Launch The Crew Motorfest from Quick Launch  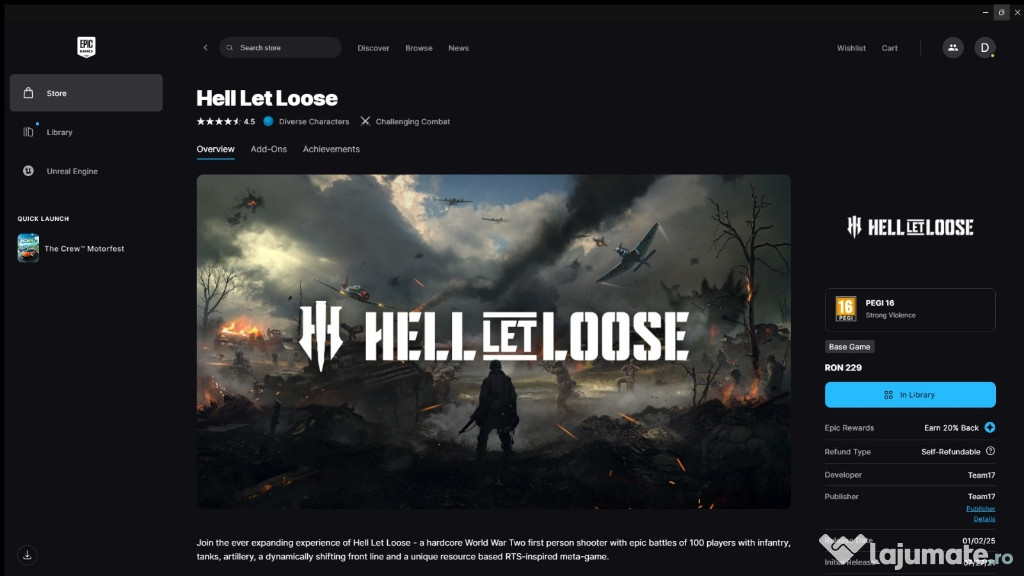click(x=71, y=249)
